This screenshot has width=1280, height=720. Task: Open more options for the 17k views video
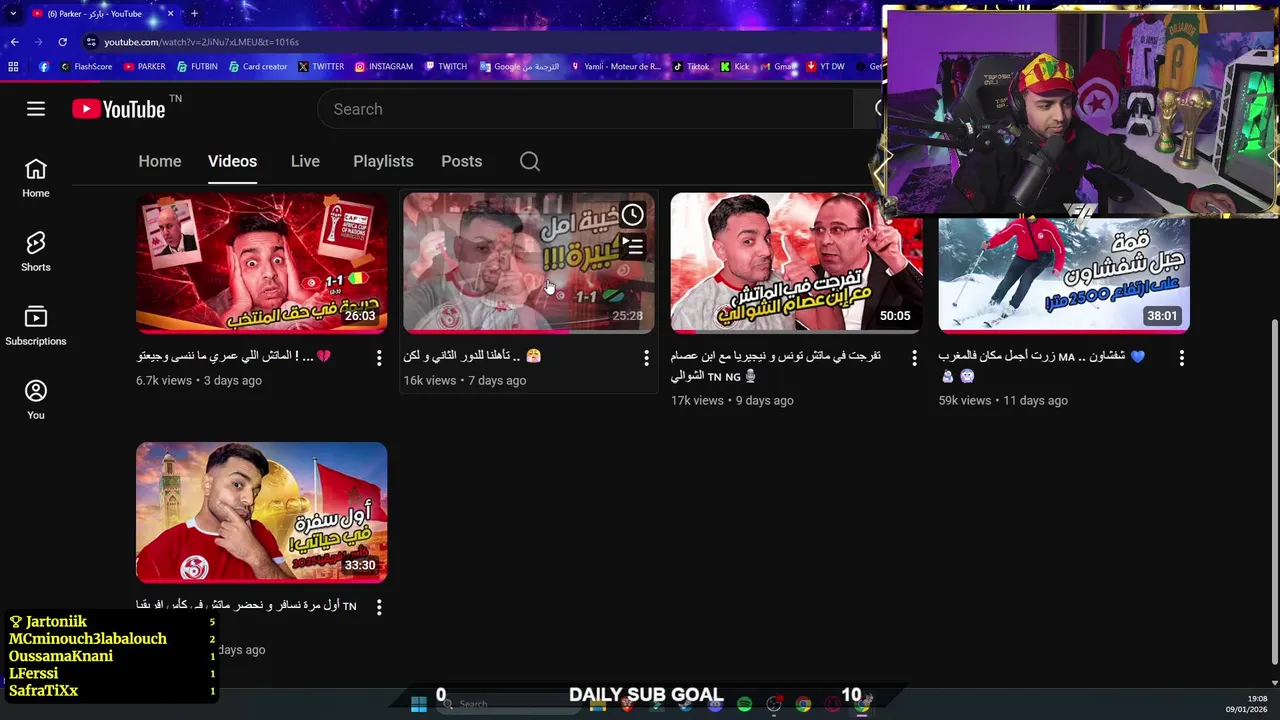[914, 357]
